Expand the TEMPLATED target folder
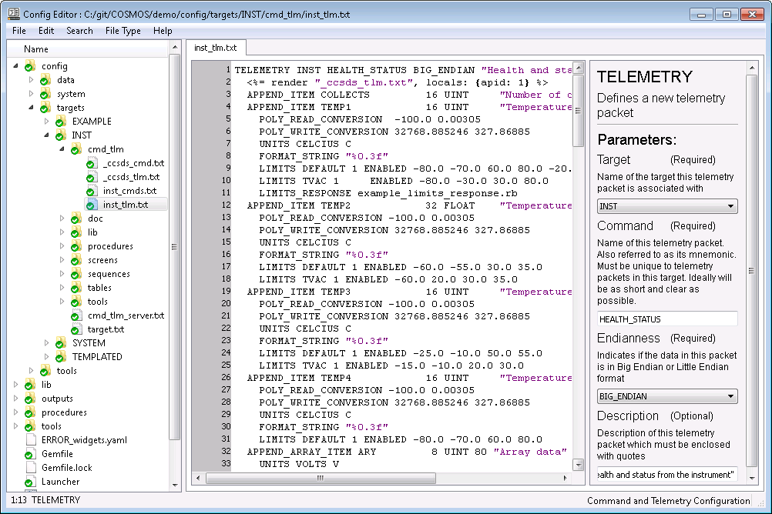 46,356
